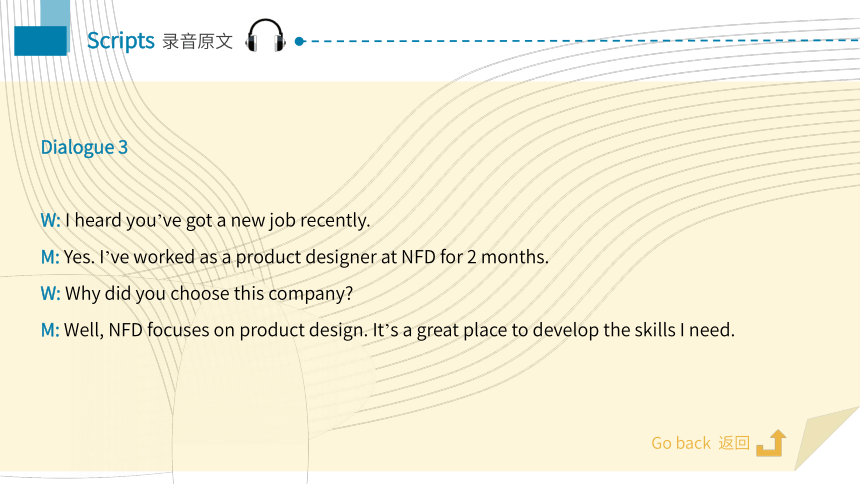Click the dark blue square decoration
This screenshot has height=484, width=860.
[x=41, y=41]
